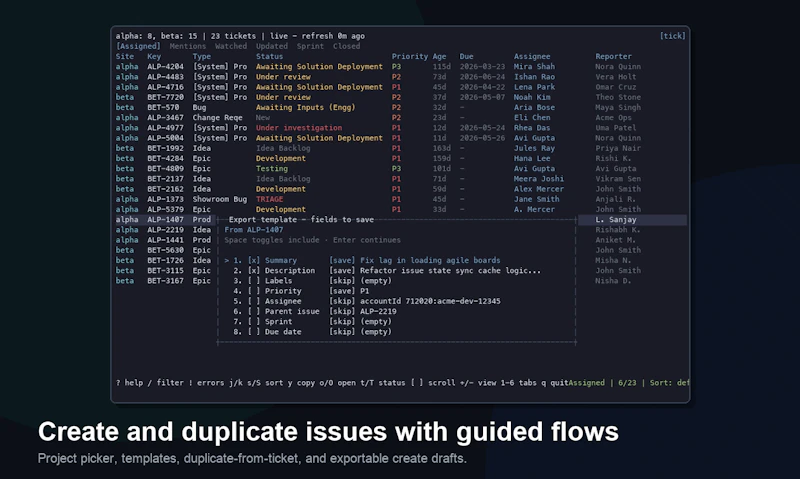Click Awaiting Inputs (Engg) status
Image resolution: width=800 pixels, height=479 pixels.
coord(306,108)
